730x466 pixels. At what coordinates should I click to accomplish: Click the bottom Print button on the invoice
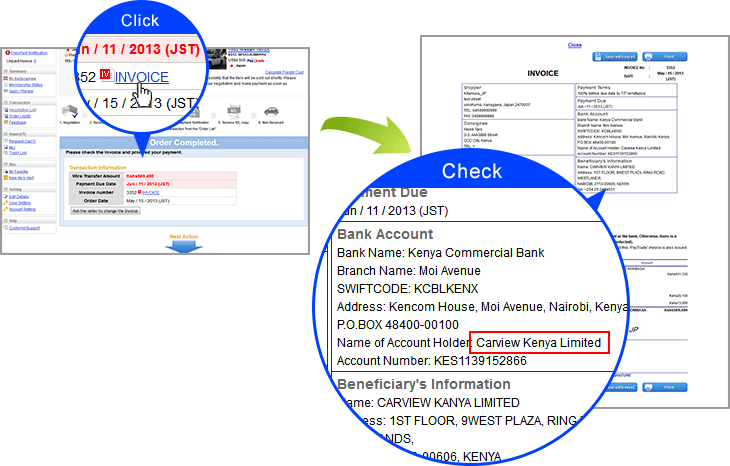pyautogui.click(x=665, y=386)
